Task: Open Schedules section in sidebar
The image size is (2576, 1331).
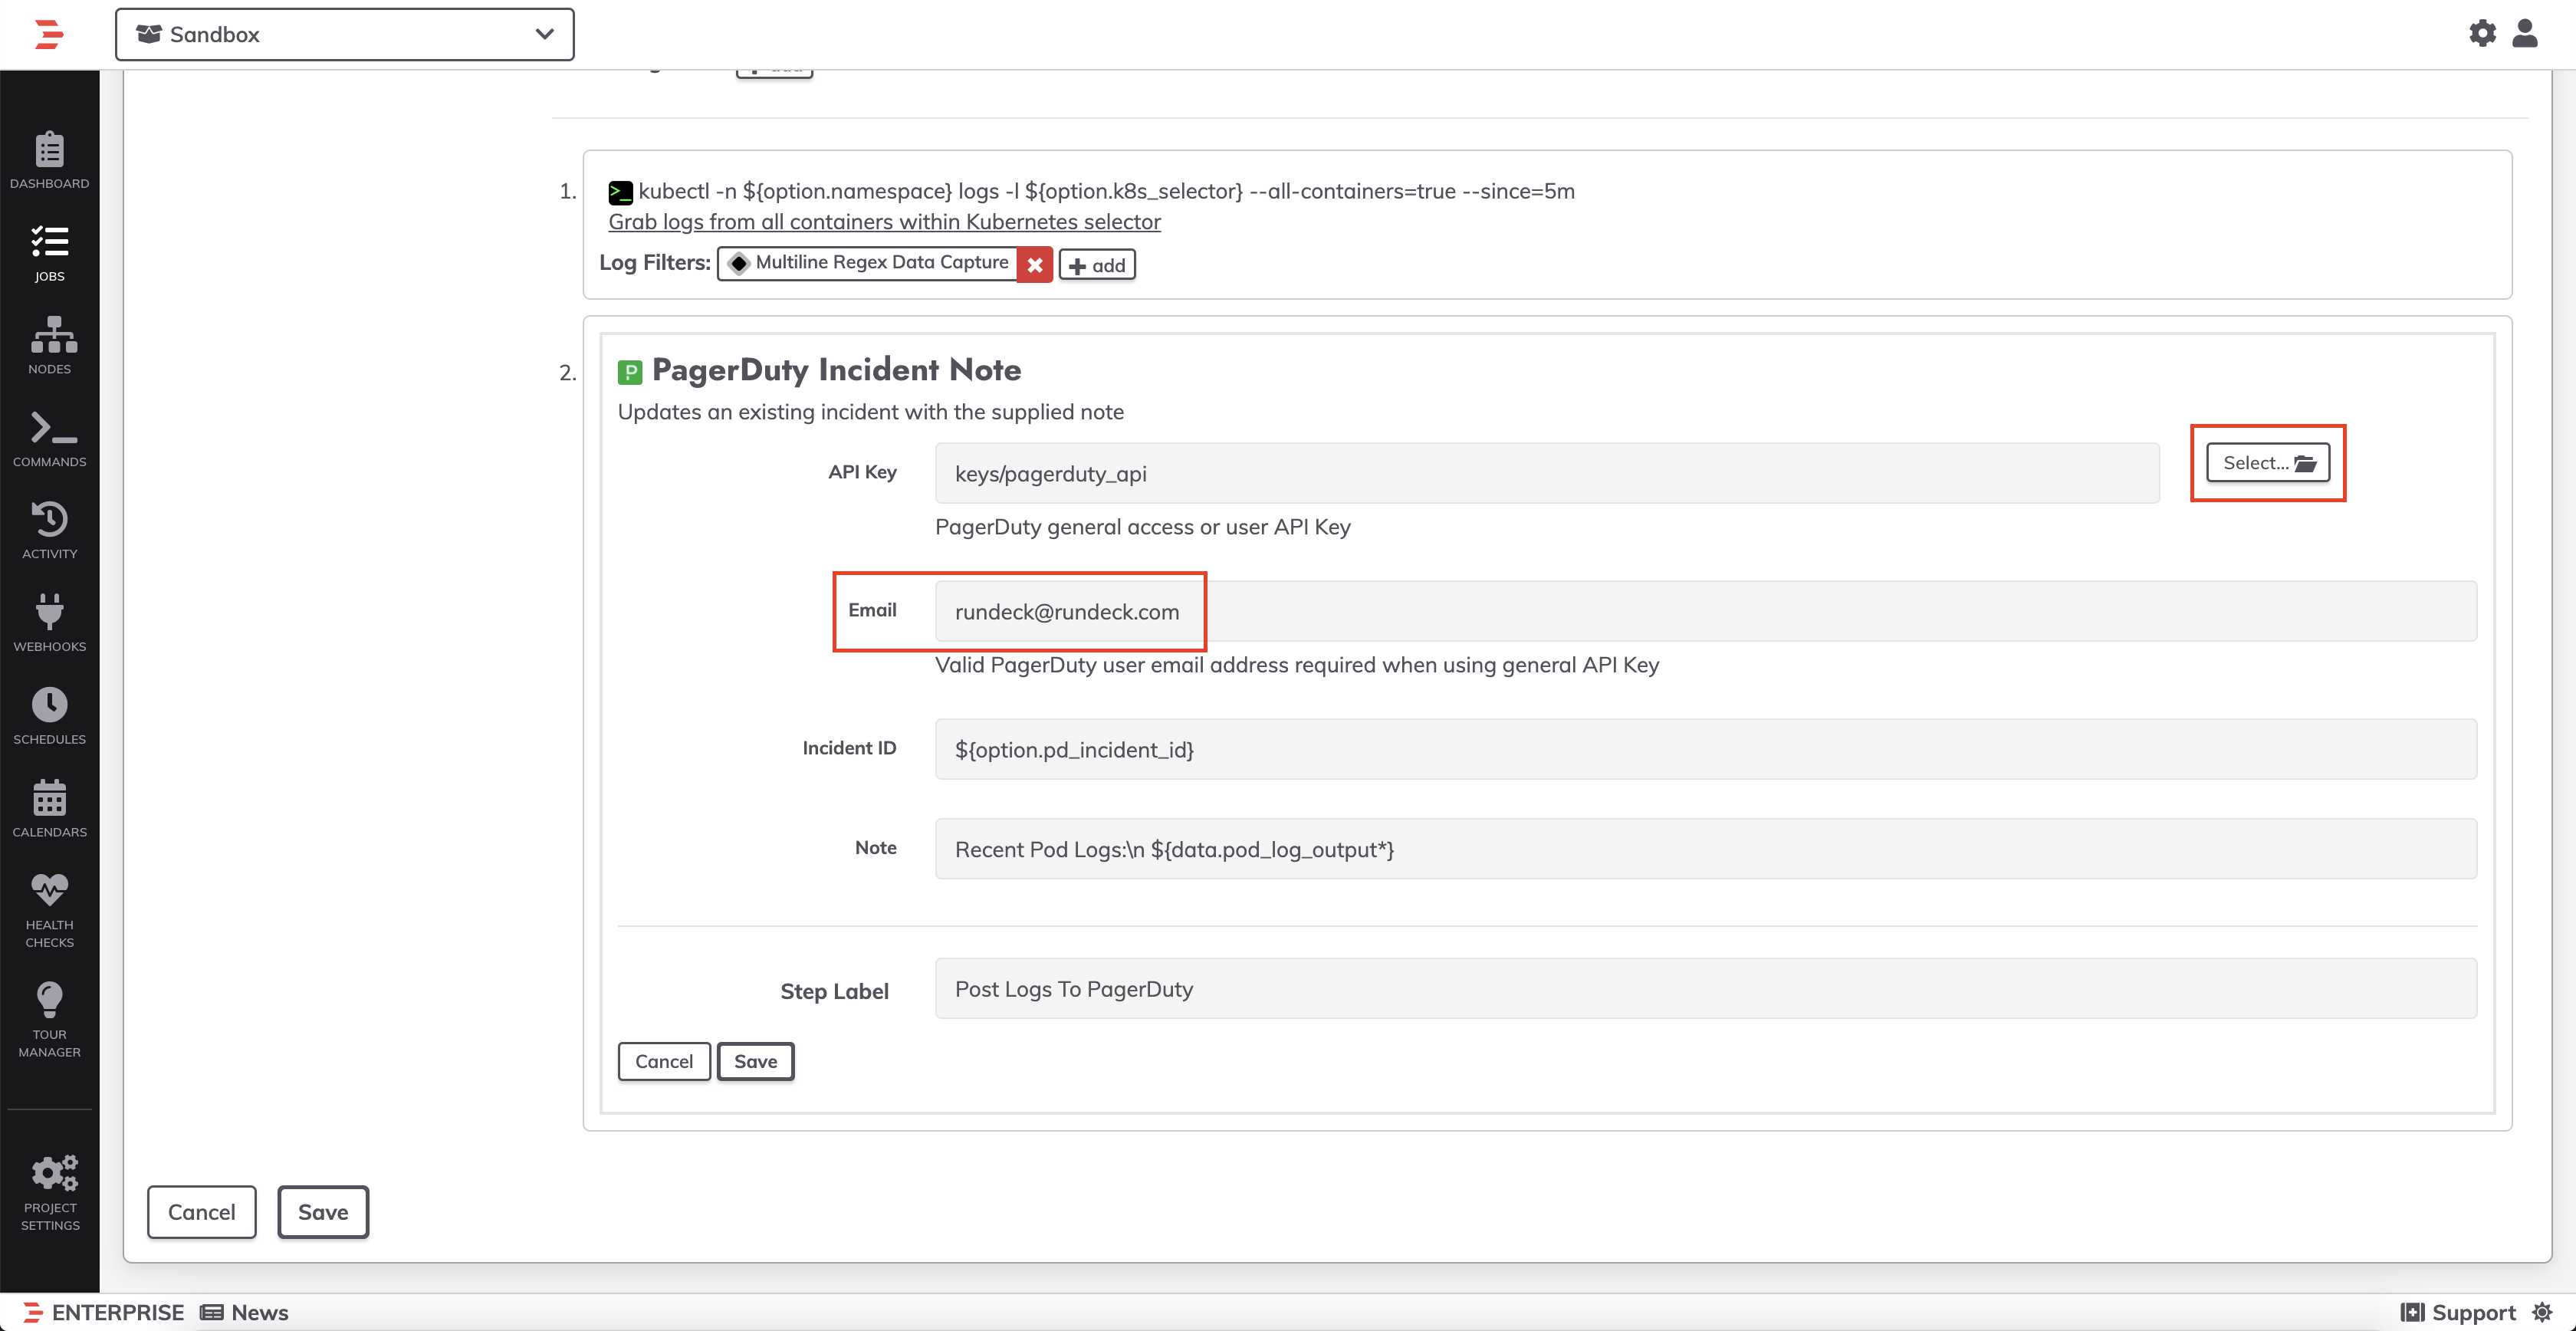Action: pyautogui.click(x=49, y=717)
